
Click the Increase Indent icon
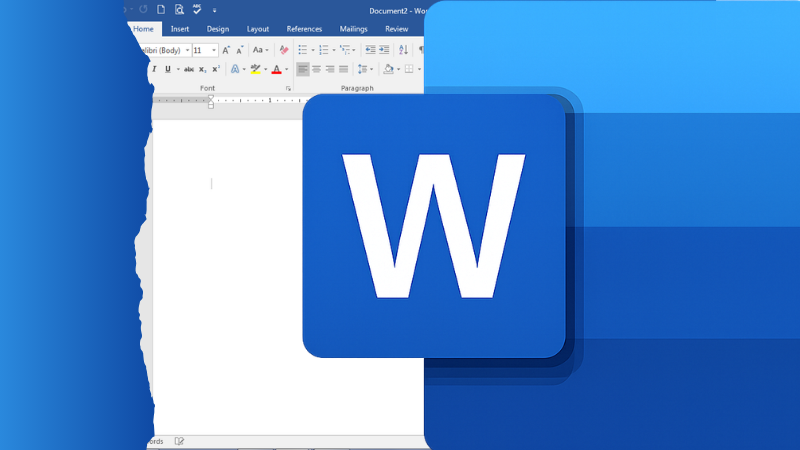384,50
